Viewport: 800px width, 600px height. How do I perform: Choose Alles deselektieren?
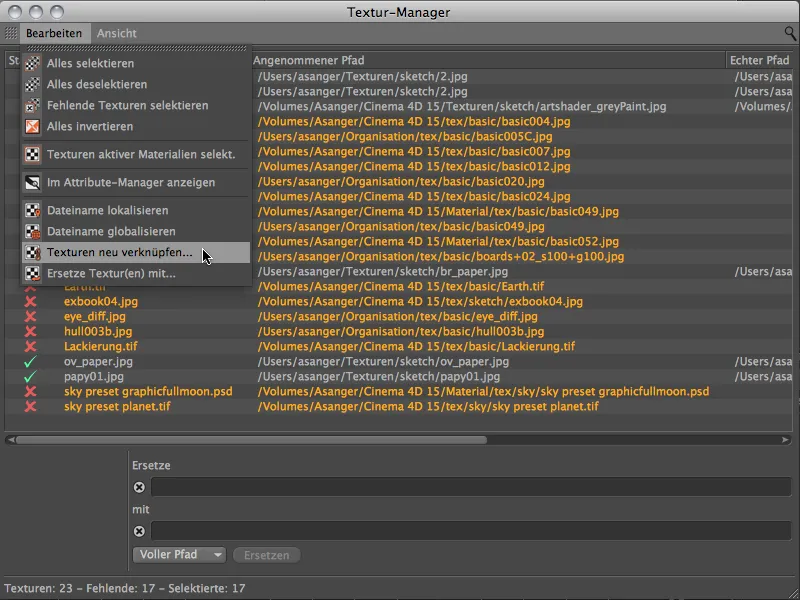[x=136, y=84]
